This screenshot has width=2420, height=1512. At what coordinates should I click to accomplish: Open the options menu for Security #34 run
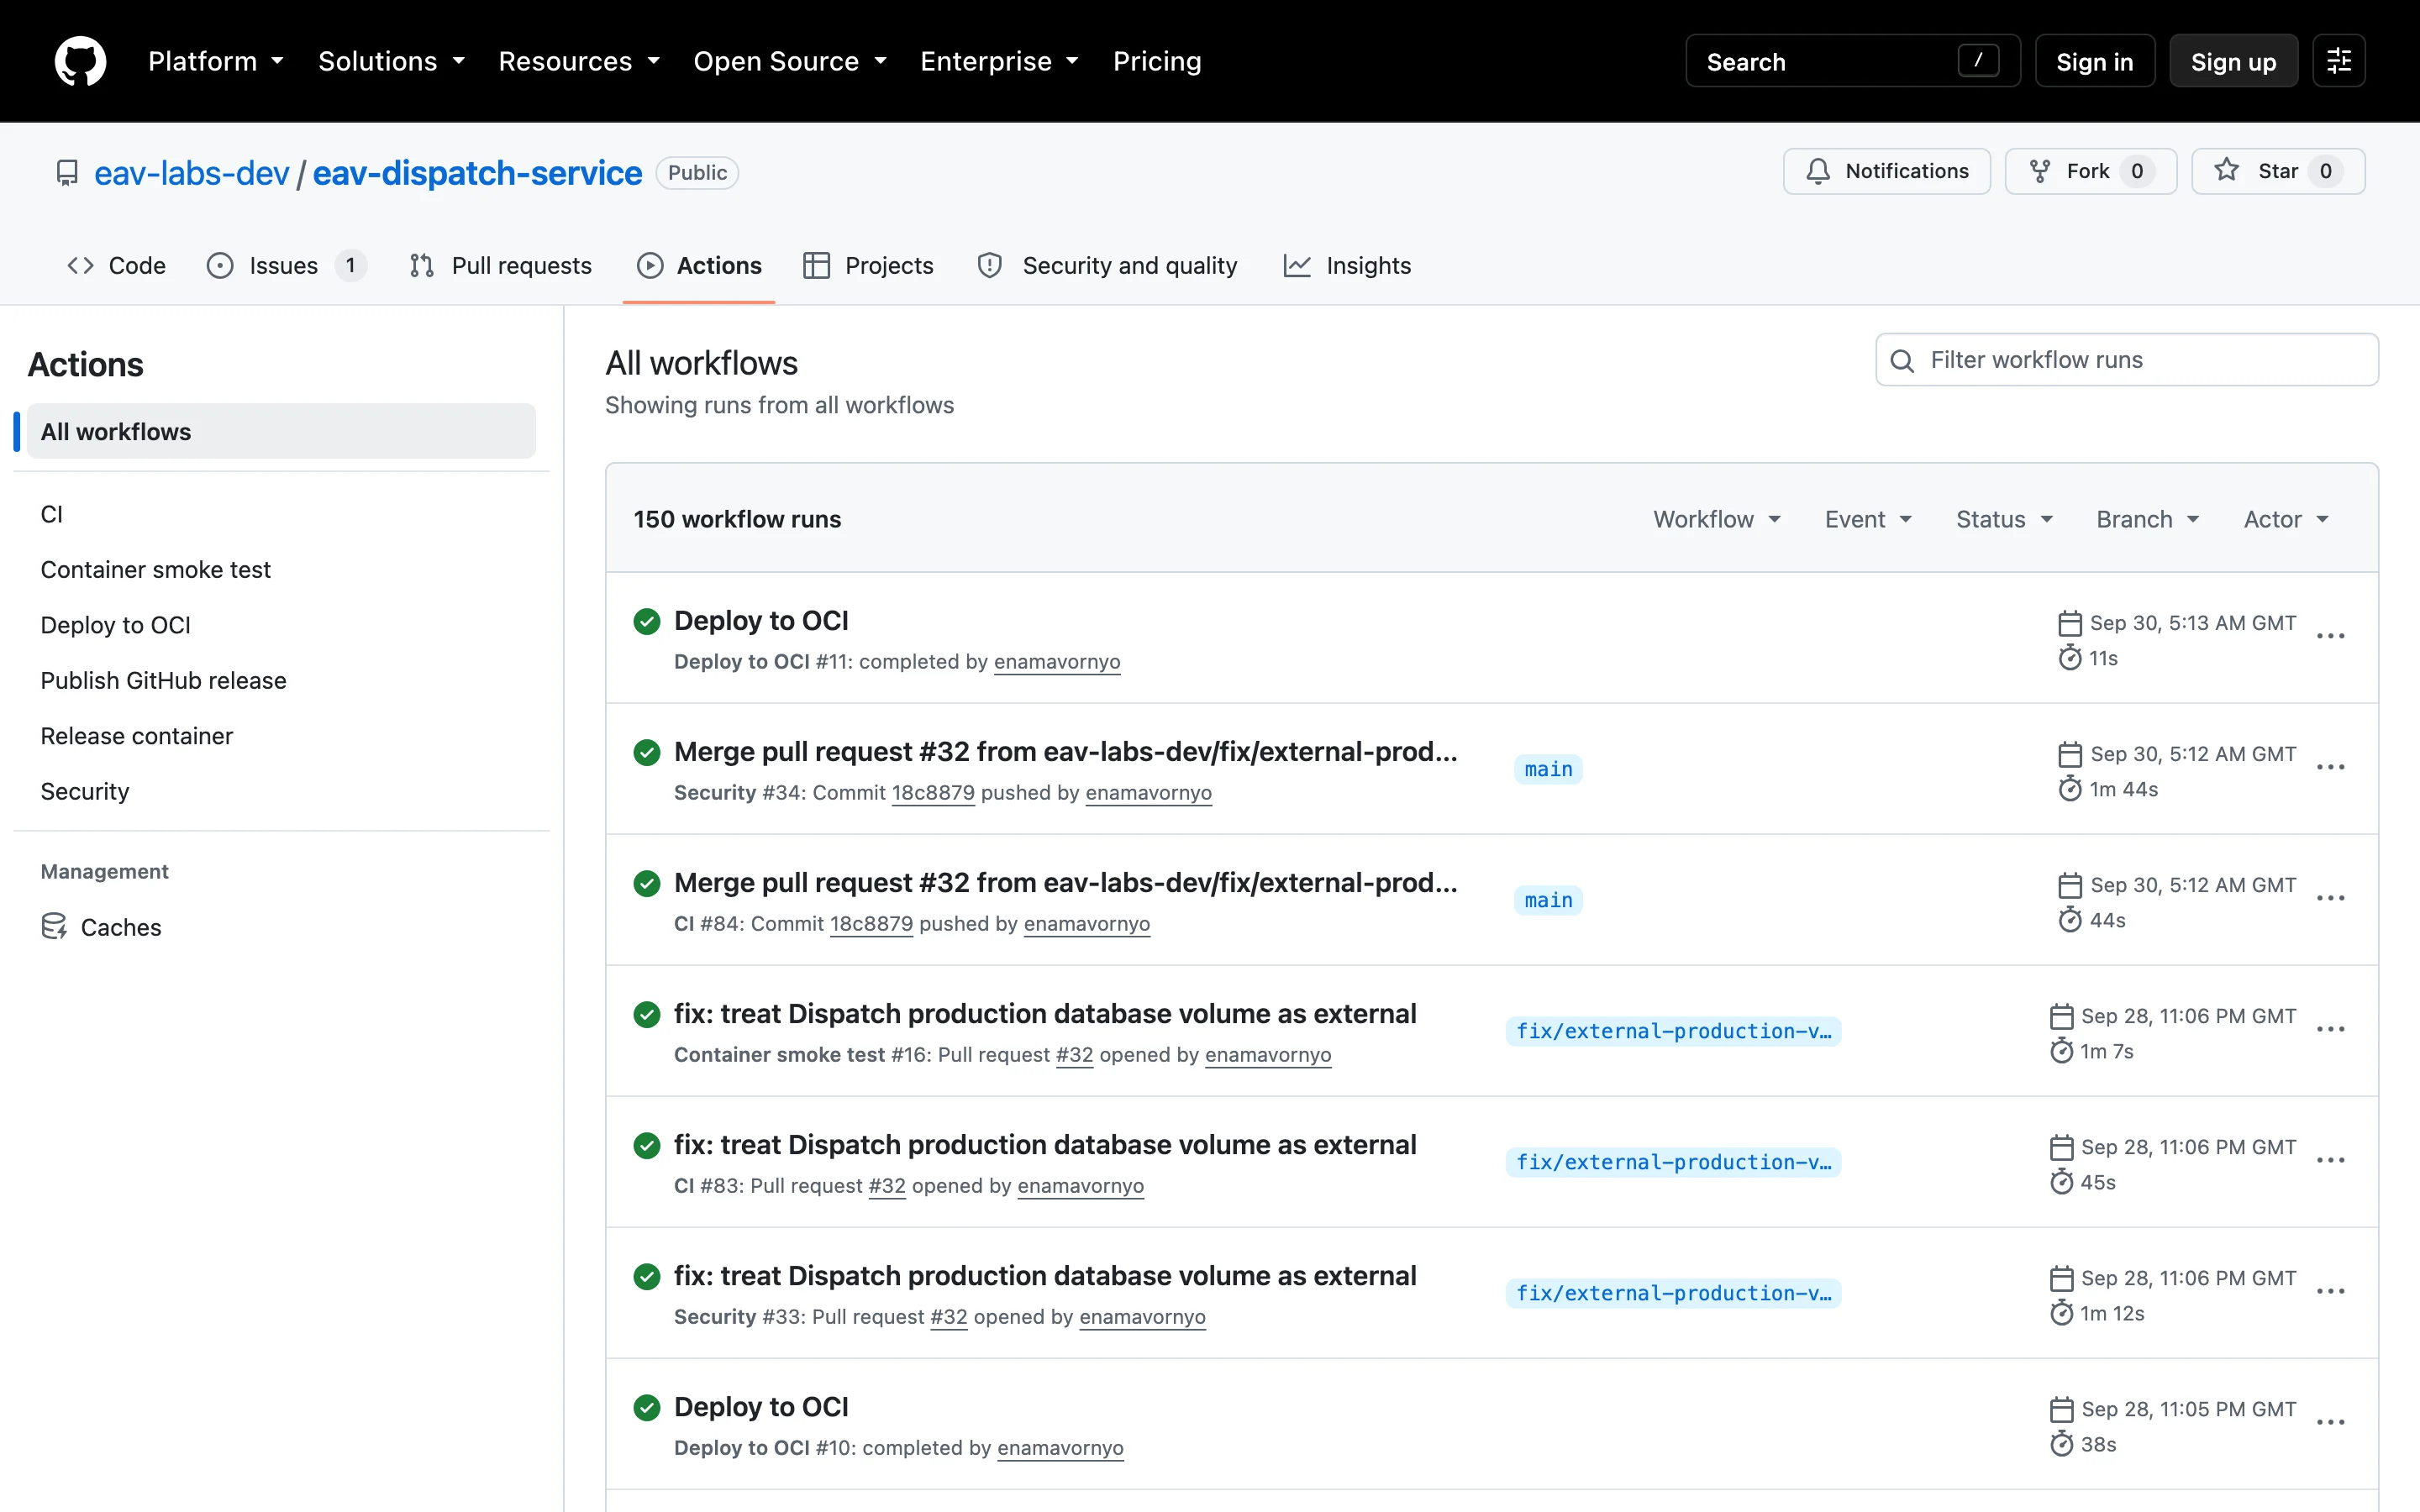pyautogui.click(x=2330, y=767)
